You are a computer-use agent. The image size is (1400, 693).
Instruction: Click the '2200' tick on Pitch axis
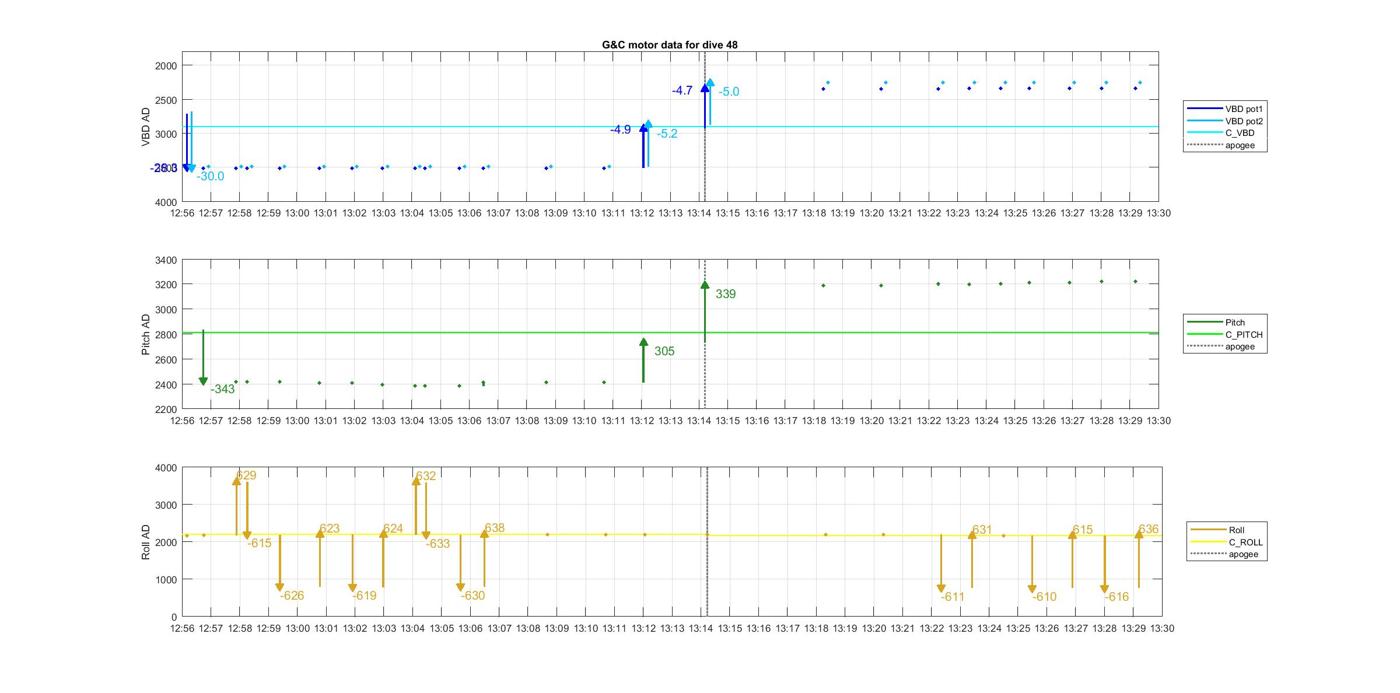(x=167, y=410)
